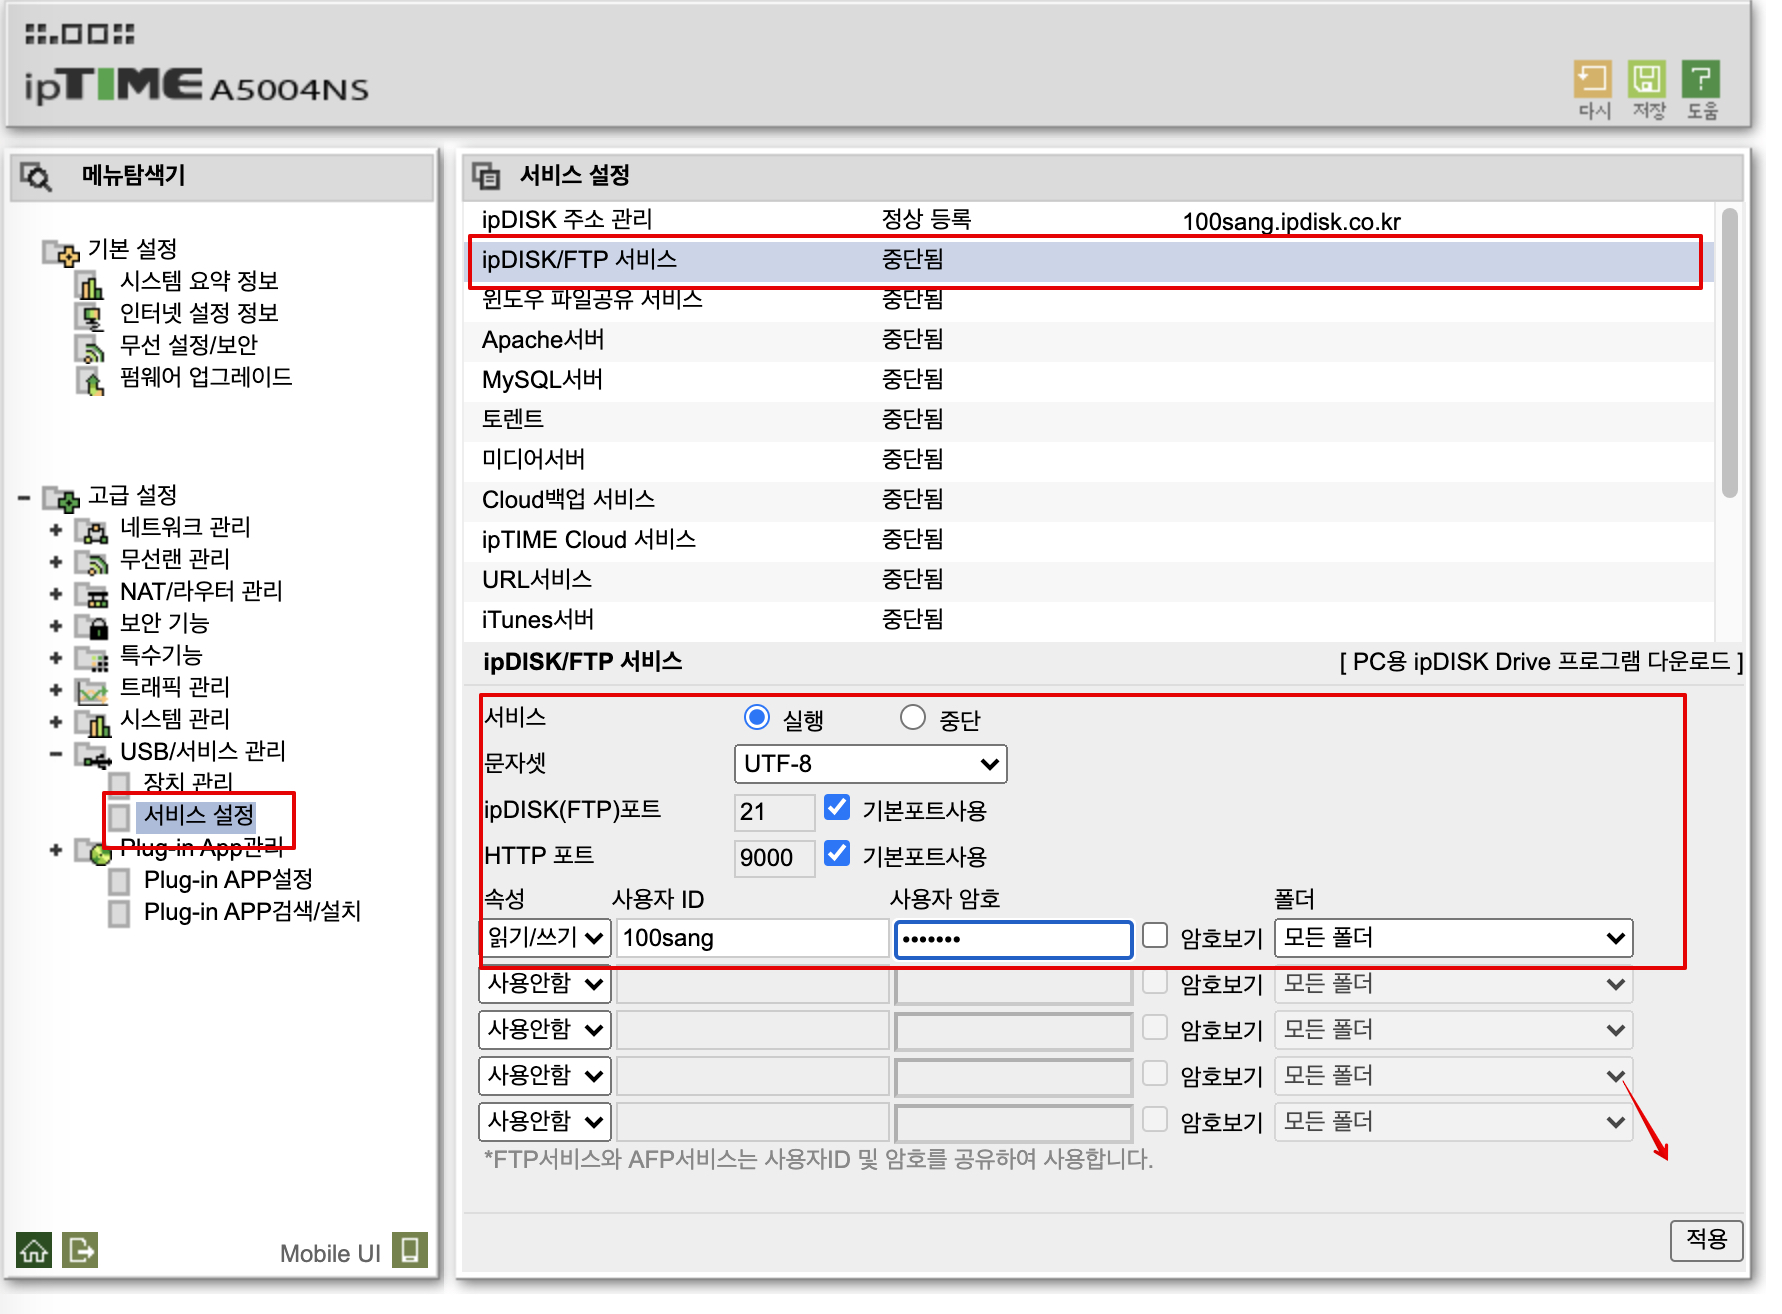Screen dimensions: 1782x1314
Task: Click the 인터넷 설정 정보 monitor icon
Action: pos(91,317)
